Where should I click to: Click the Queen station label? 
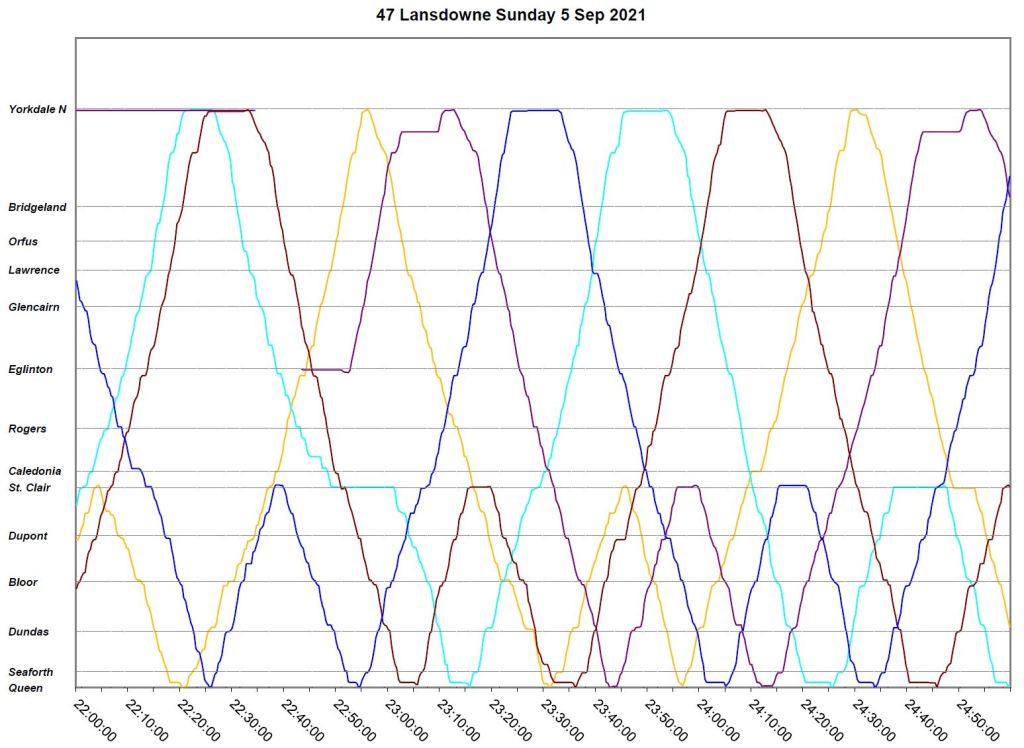pos(25,688)
